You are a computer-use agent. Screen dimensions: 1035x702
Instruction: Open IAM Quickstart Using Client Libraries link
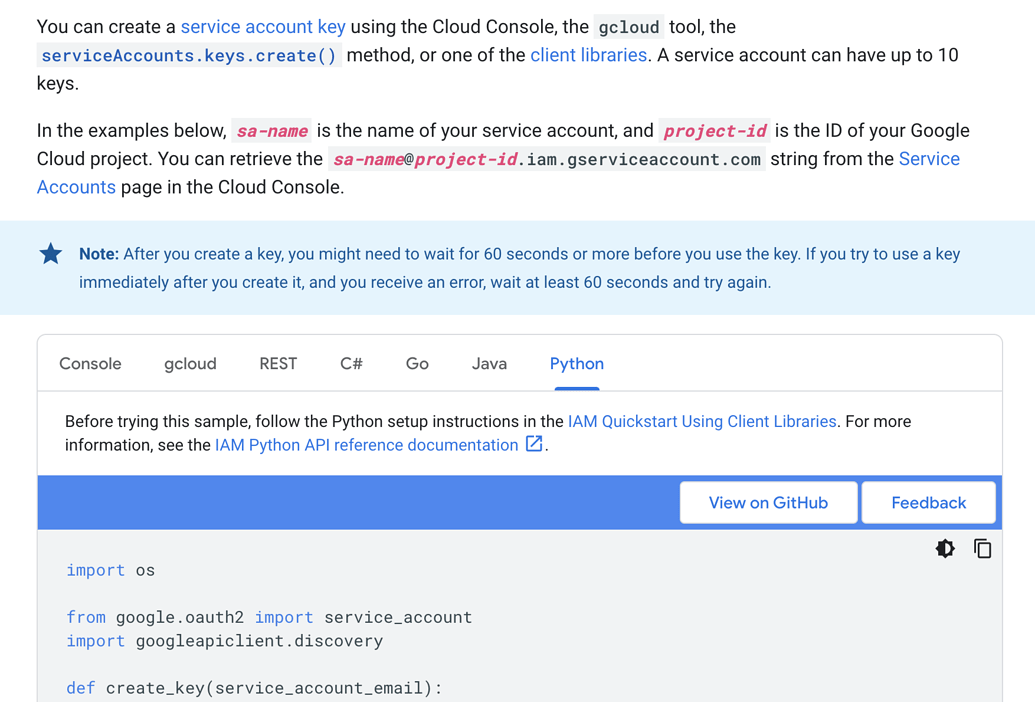click(x=702, y=421)
